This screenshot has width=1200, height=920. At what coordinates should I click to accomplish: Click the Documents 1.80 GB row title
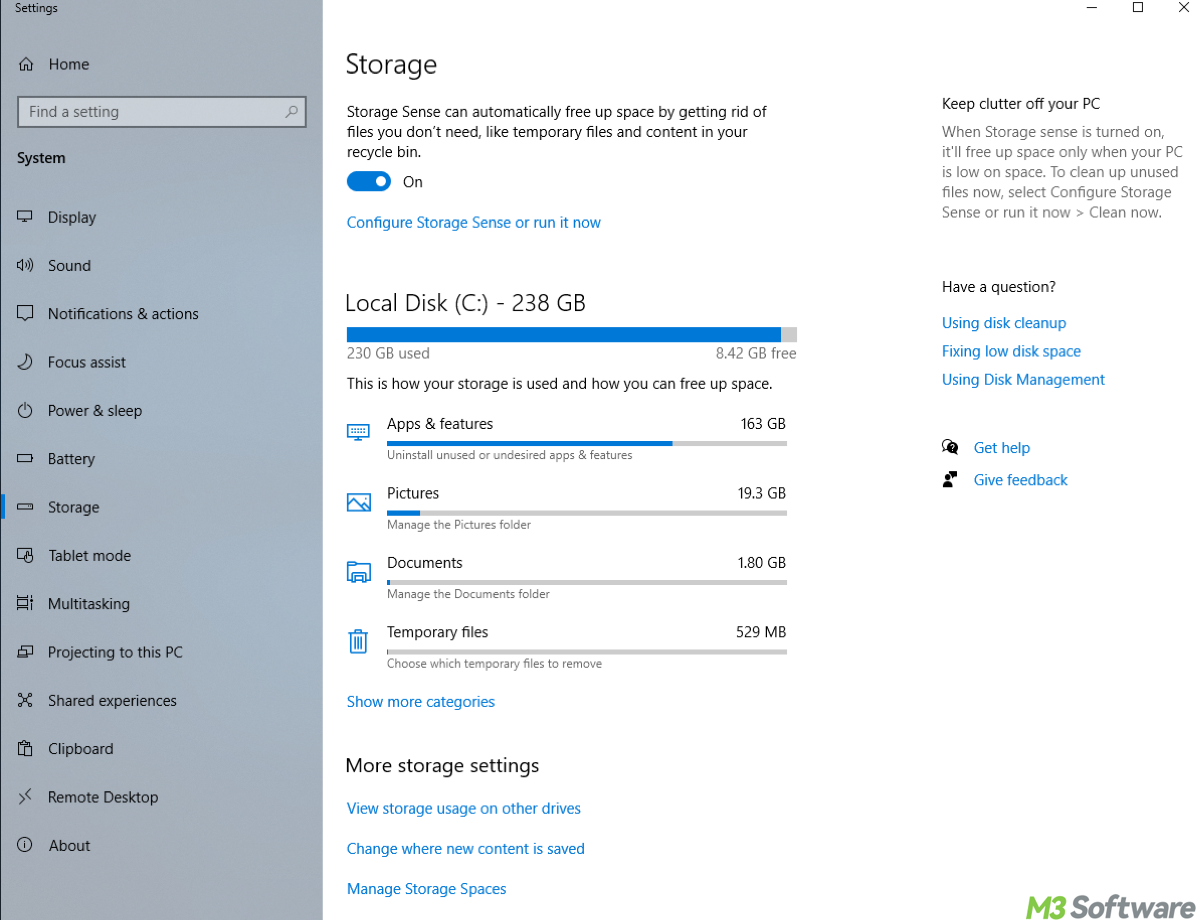click(x=425, y=562)
